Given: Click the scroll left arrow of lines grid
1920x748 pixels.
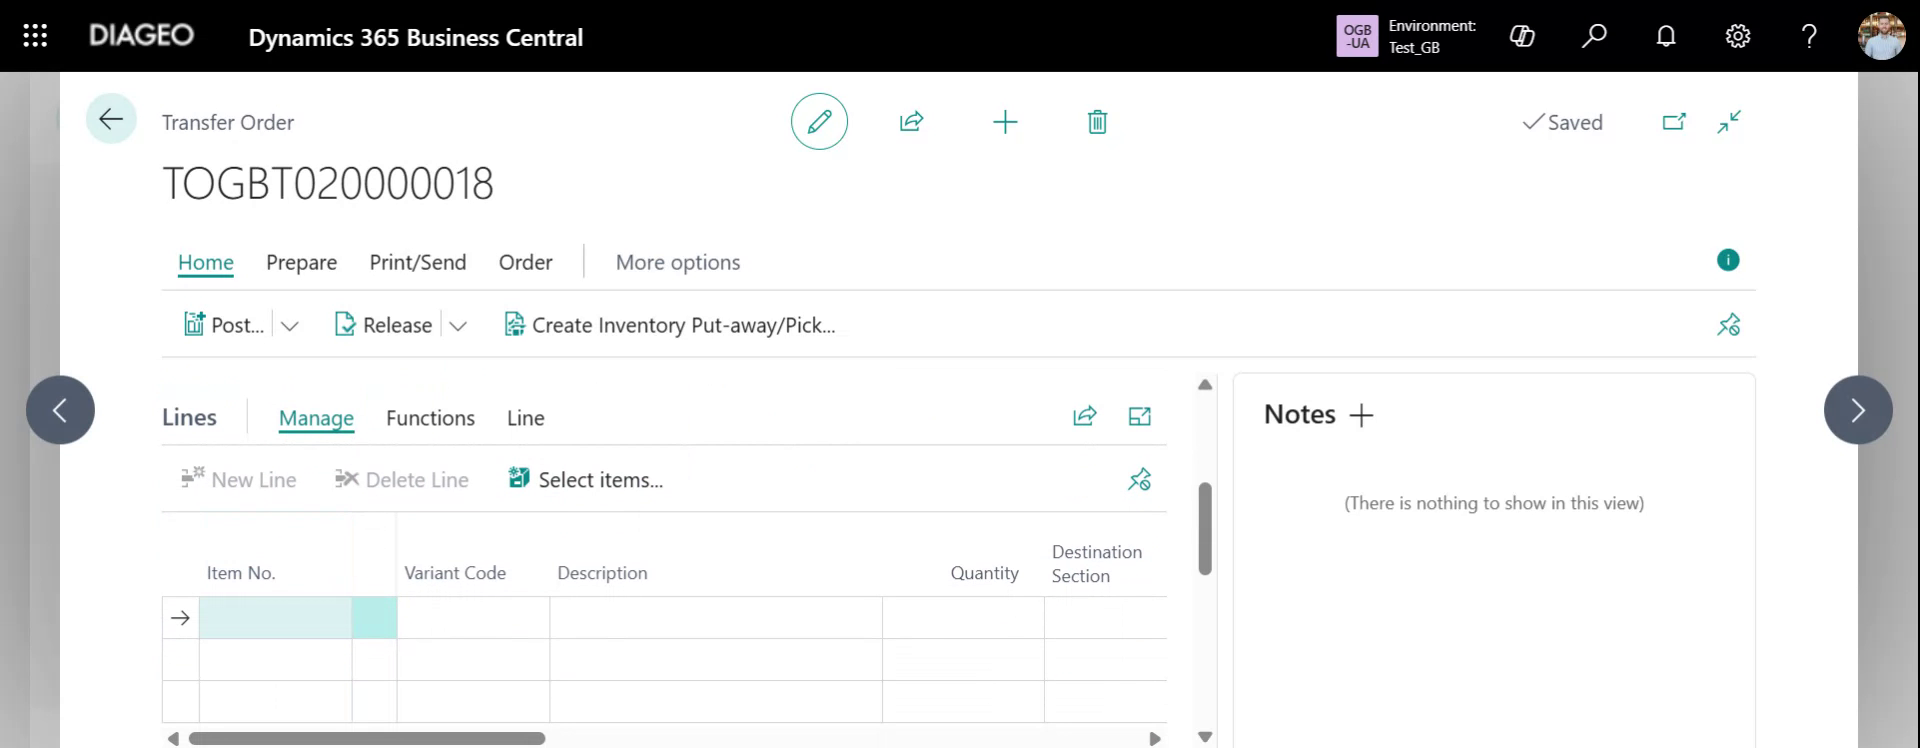Looking at the screenshot, I should click(173, 738).
